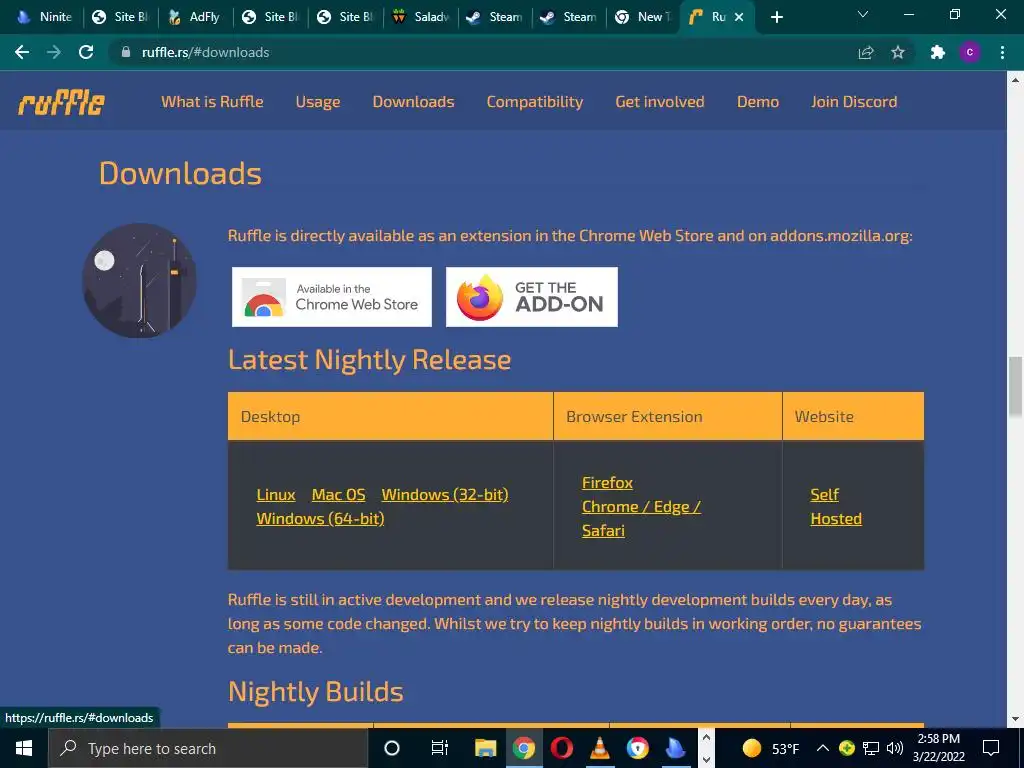This screenshot has width=1024, height=768.
Task: Click the Firefox Get the Add-on badge
Action: [x=532, y=297]
